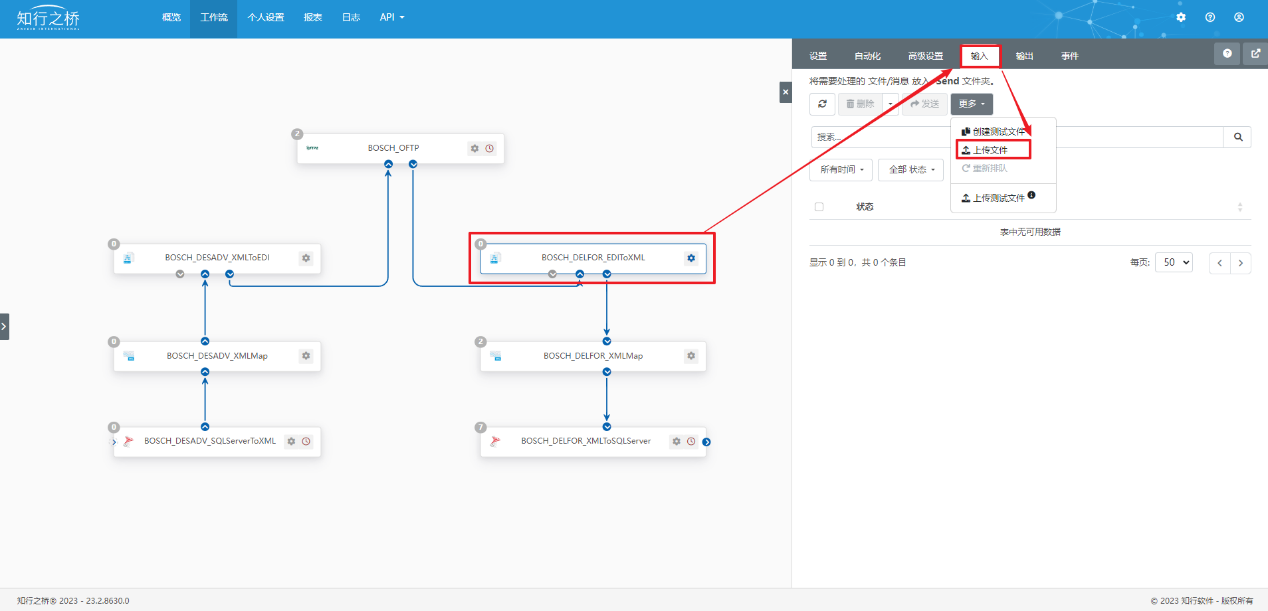1268x611 pixels.
Task: Open settings gear on BOSCH_OFTP connector
Action: tap(475, 148)
